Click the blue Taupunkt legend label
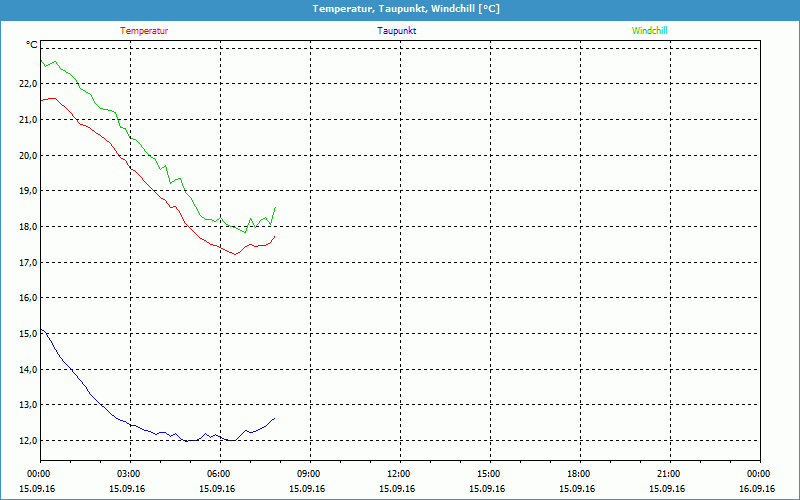800x500 pixels. pos(396,31)
